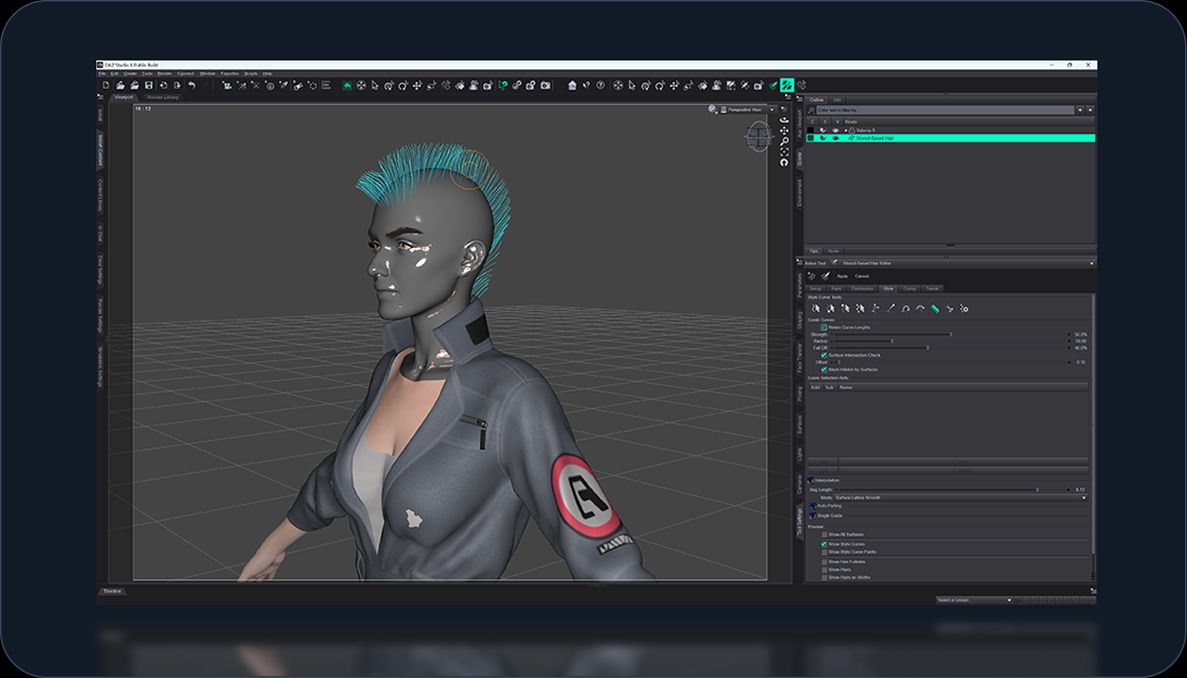
Task: Click the Apply button
Action: (x=842, y=275)
